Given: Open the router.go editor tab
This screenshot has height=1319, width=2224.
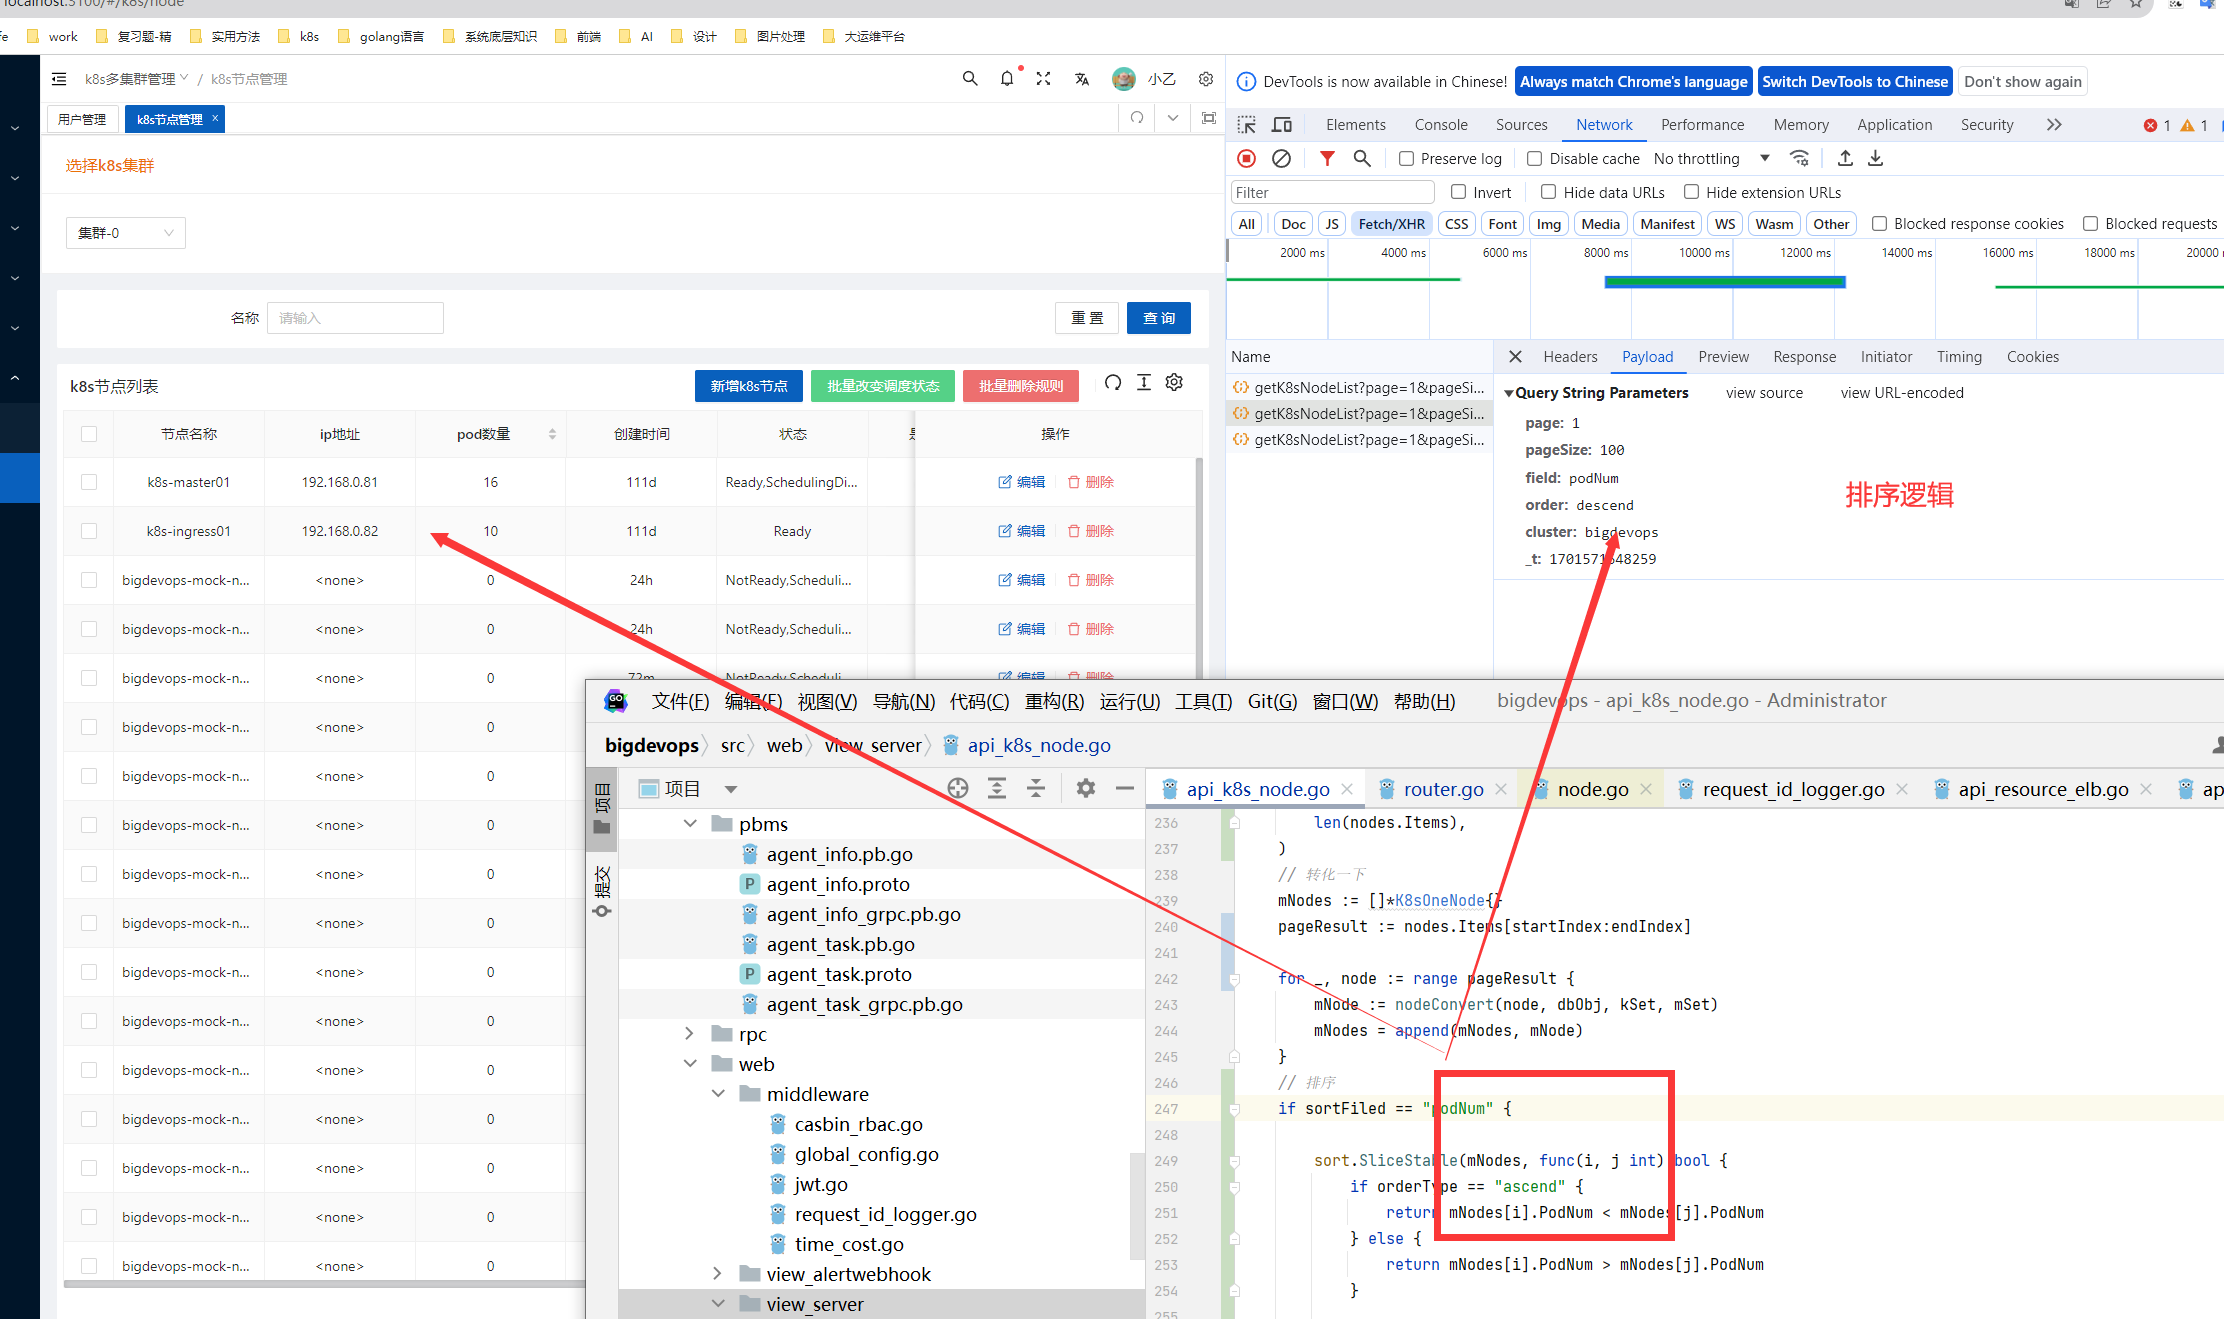Looking at the screenshot, I should [x=1443, y=789].
